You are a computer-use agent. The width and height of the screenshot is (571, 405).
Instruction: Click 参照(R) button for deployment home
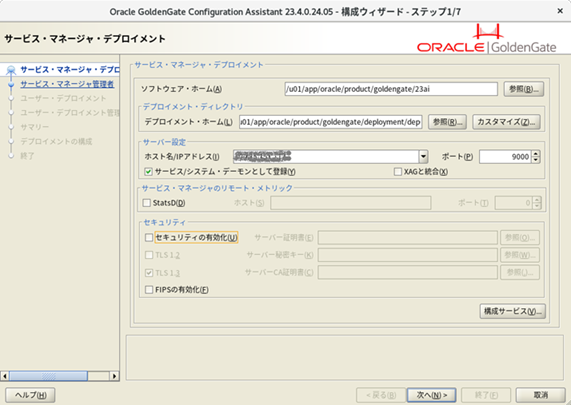point(447,122)
